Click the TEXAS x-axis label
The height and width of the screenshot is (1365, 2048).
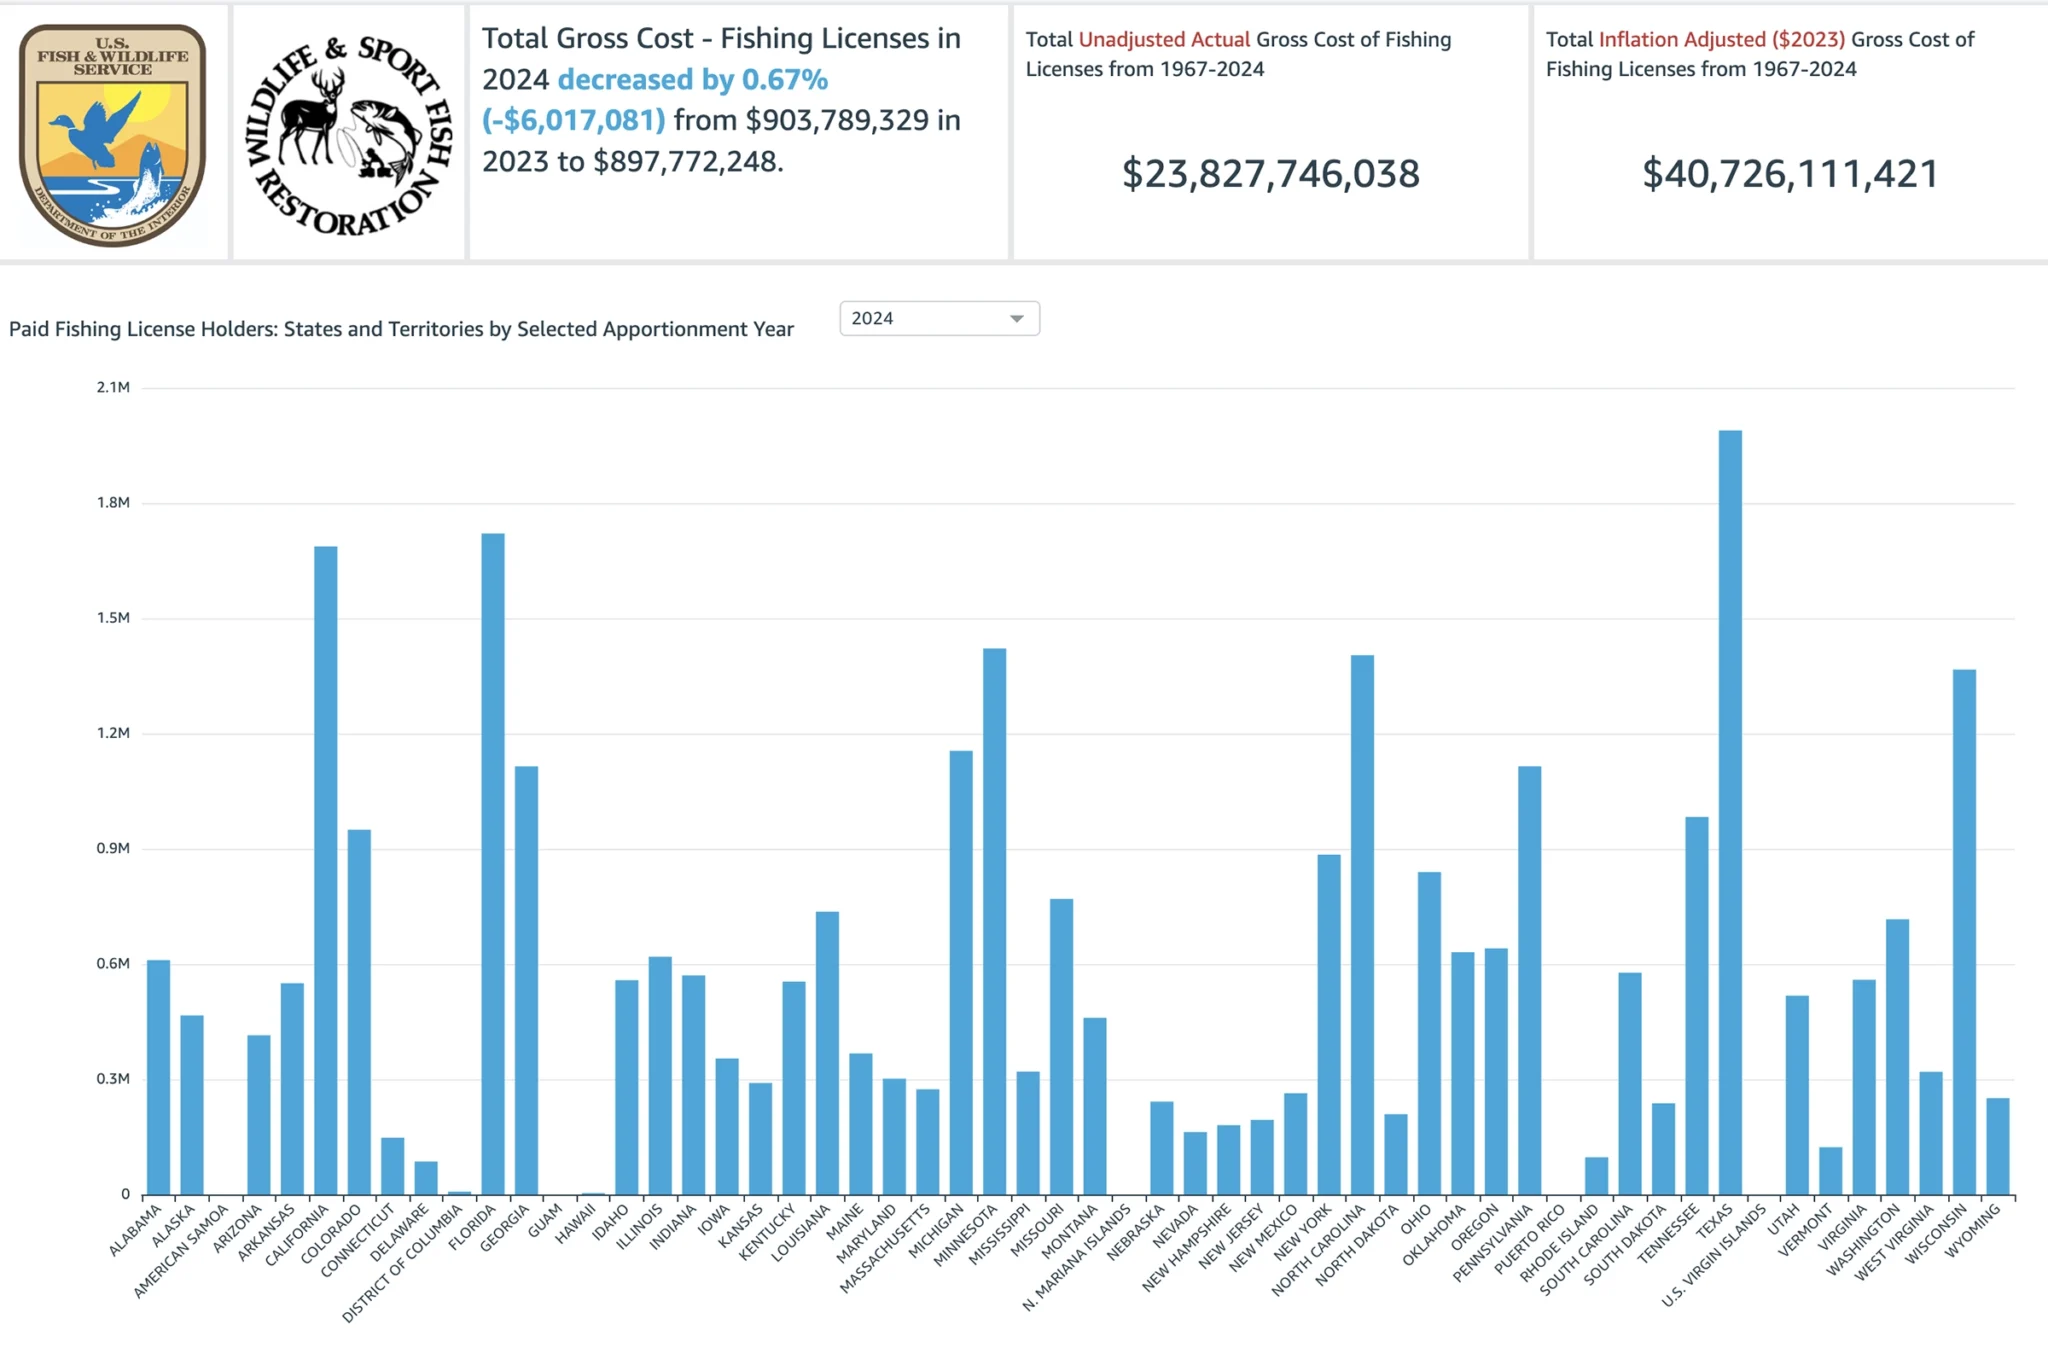[1714, 1223]
